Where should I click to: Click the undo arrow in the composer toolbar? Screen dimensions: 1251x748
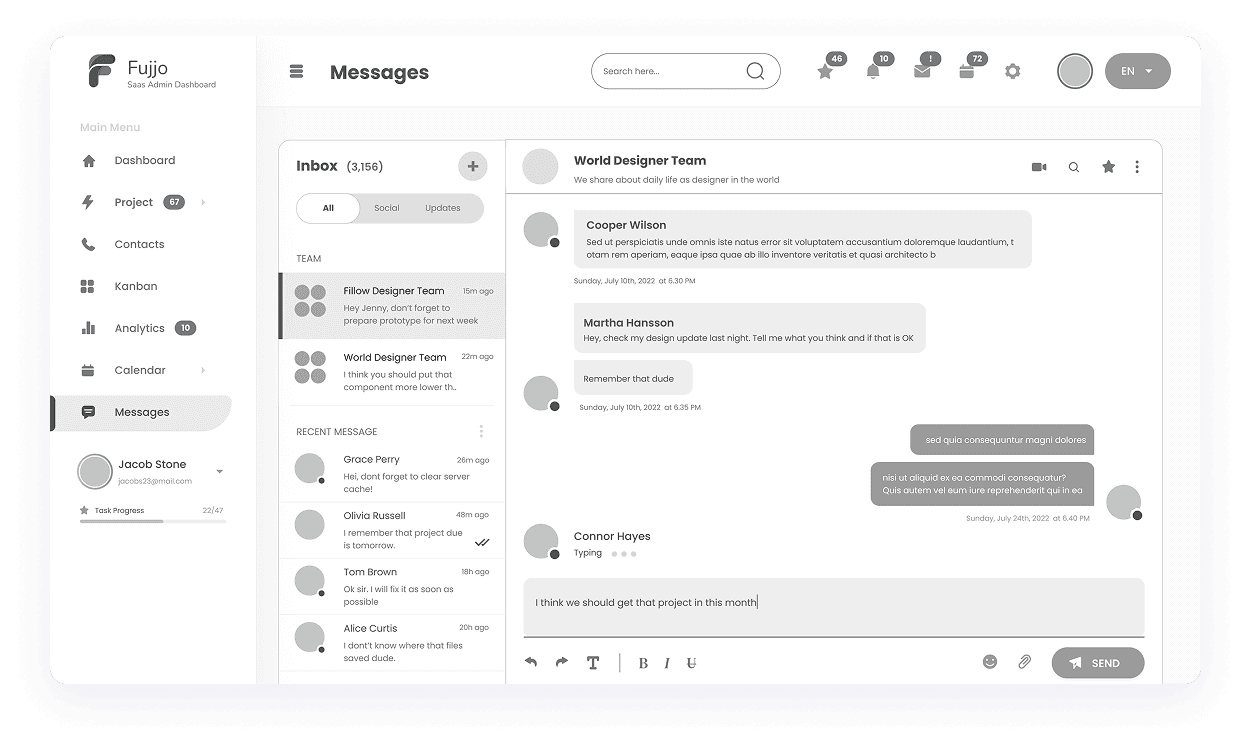(x=531, y=661)
